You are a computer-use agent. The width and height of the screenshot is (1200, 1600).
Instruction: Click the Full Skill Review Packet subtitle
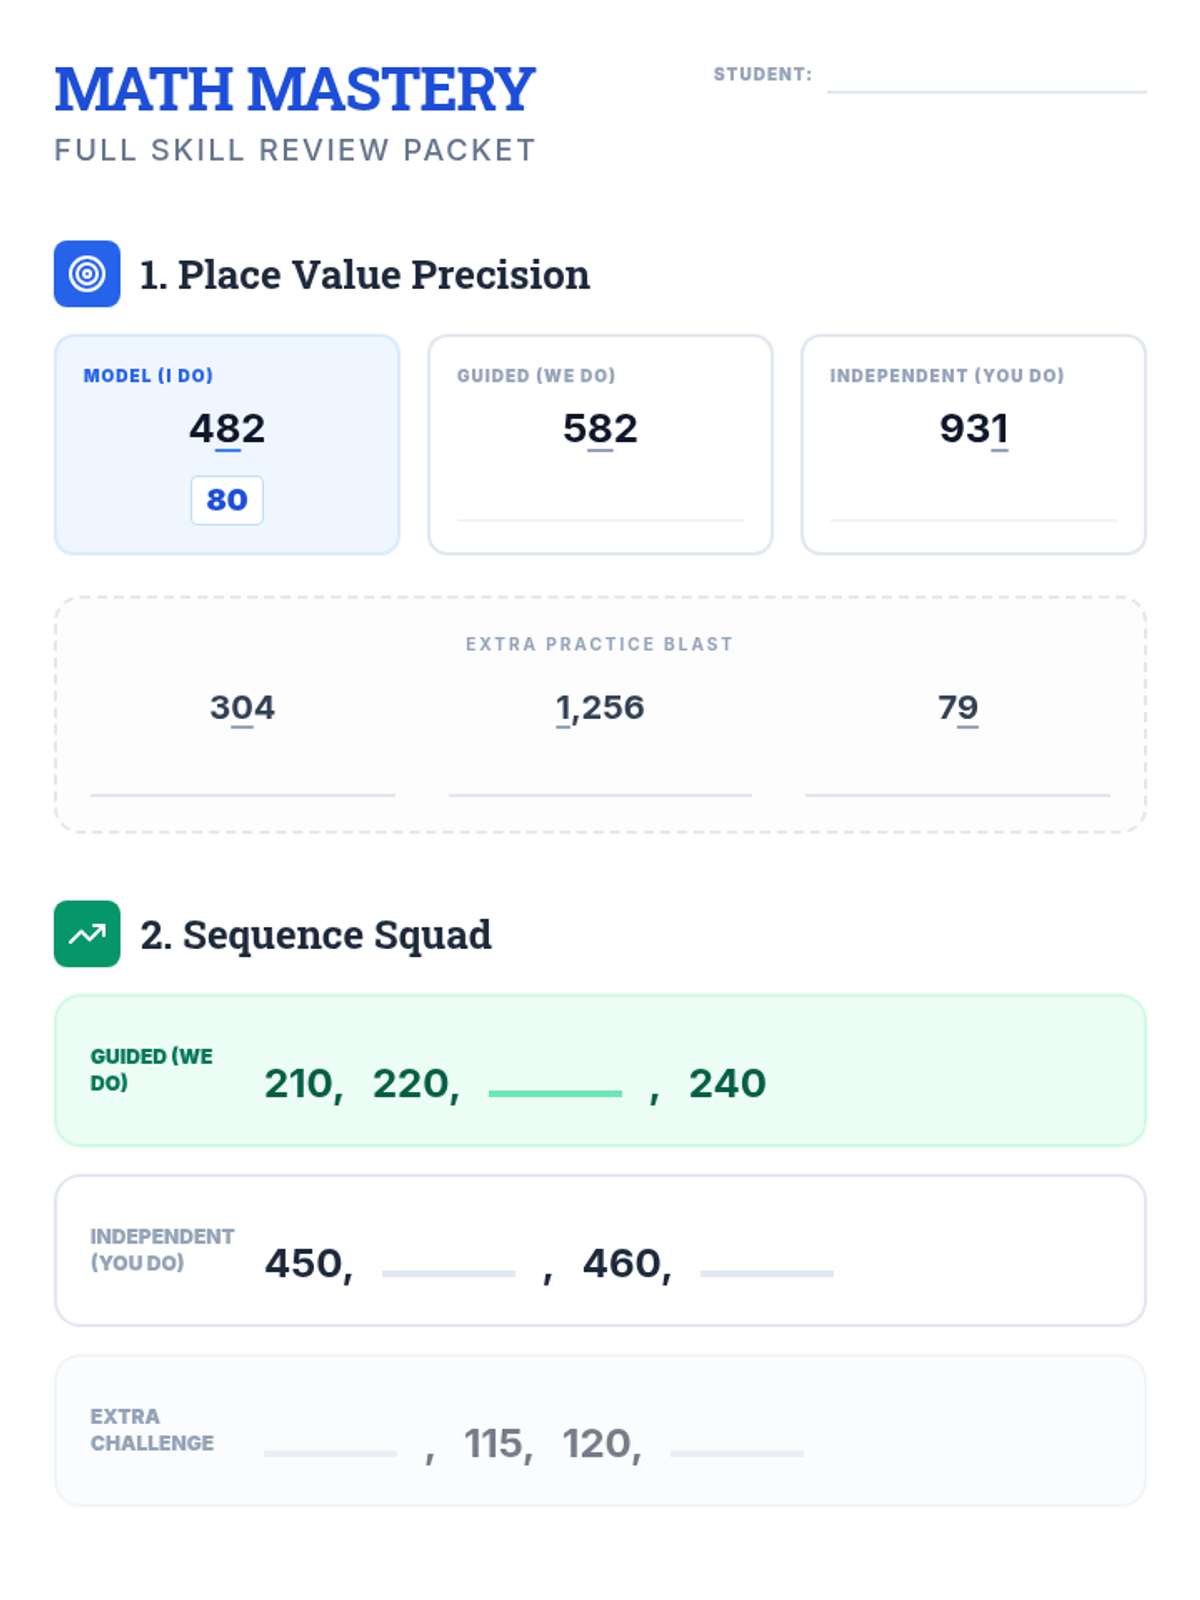click(x=295, y=150)
